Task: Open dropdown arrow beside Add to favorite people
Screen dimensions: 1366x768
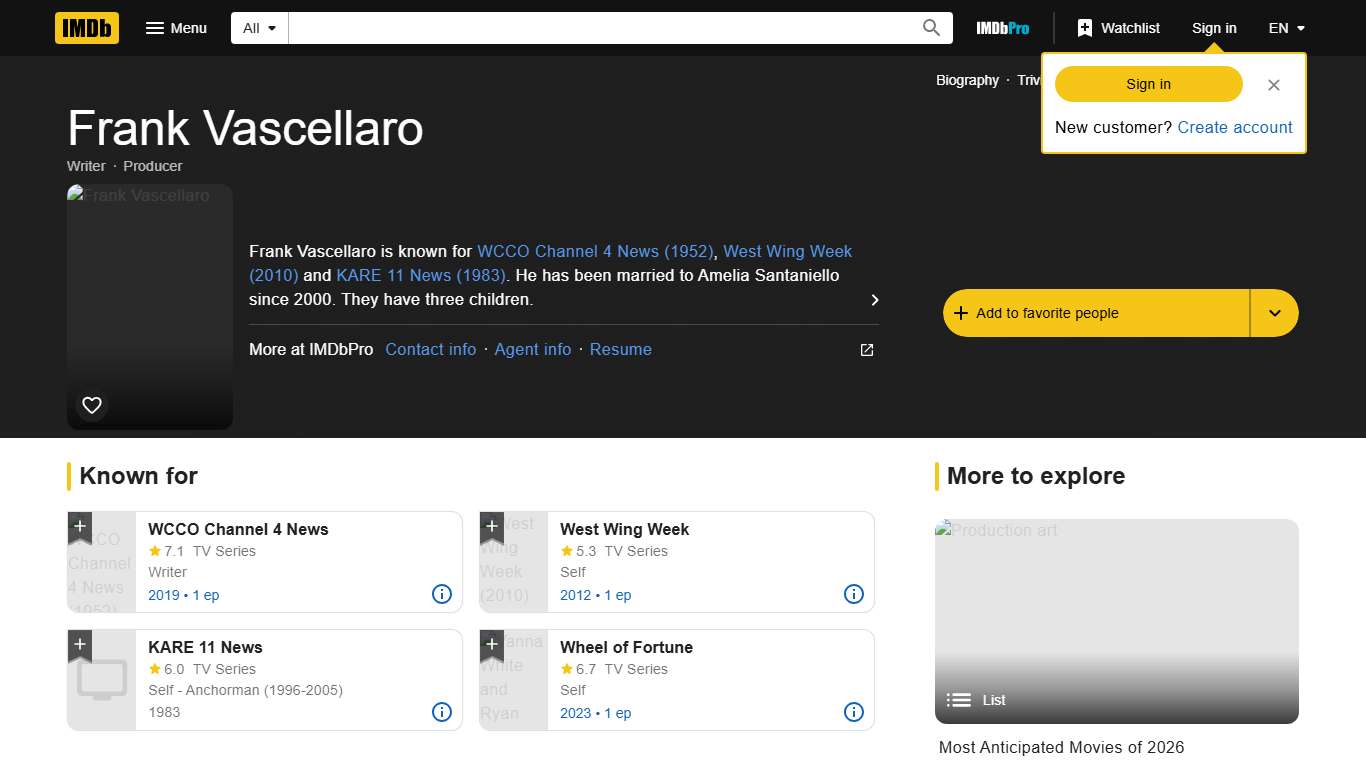Action: [1274, 312]
